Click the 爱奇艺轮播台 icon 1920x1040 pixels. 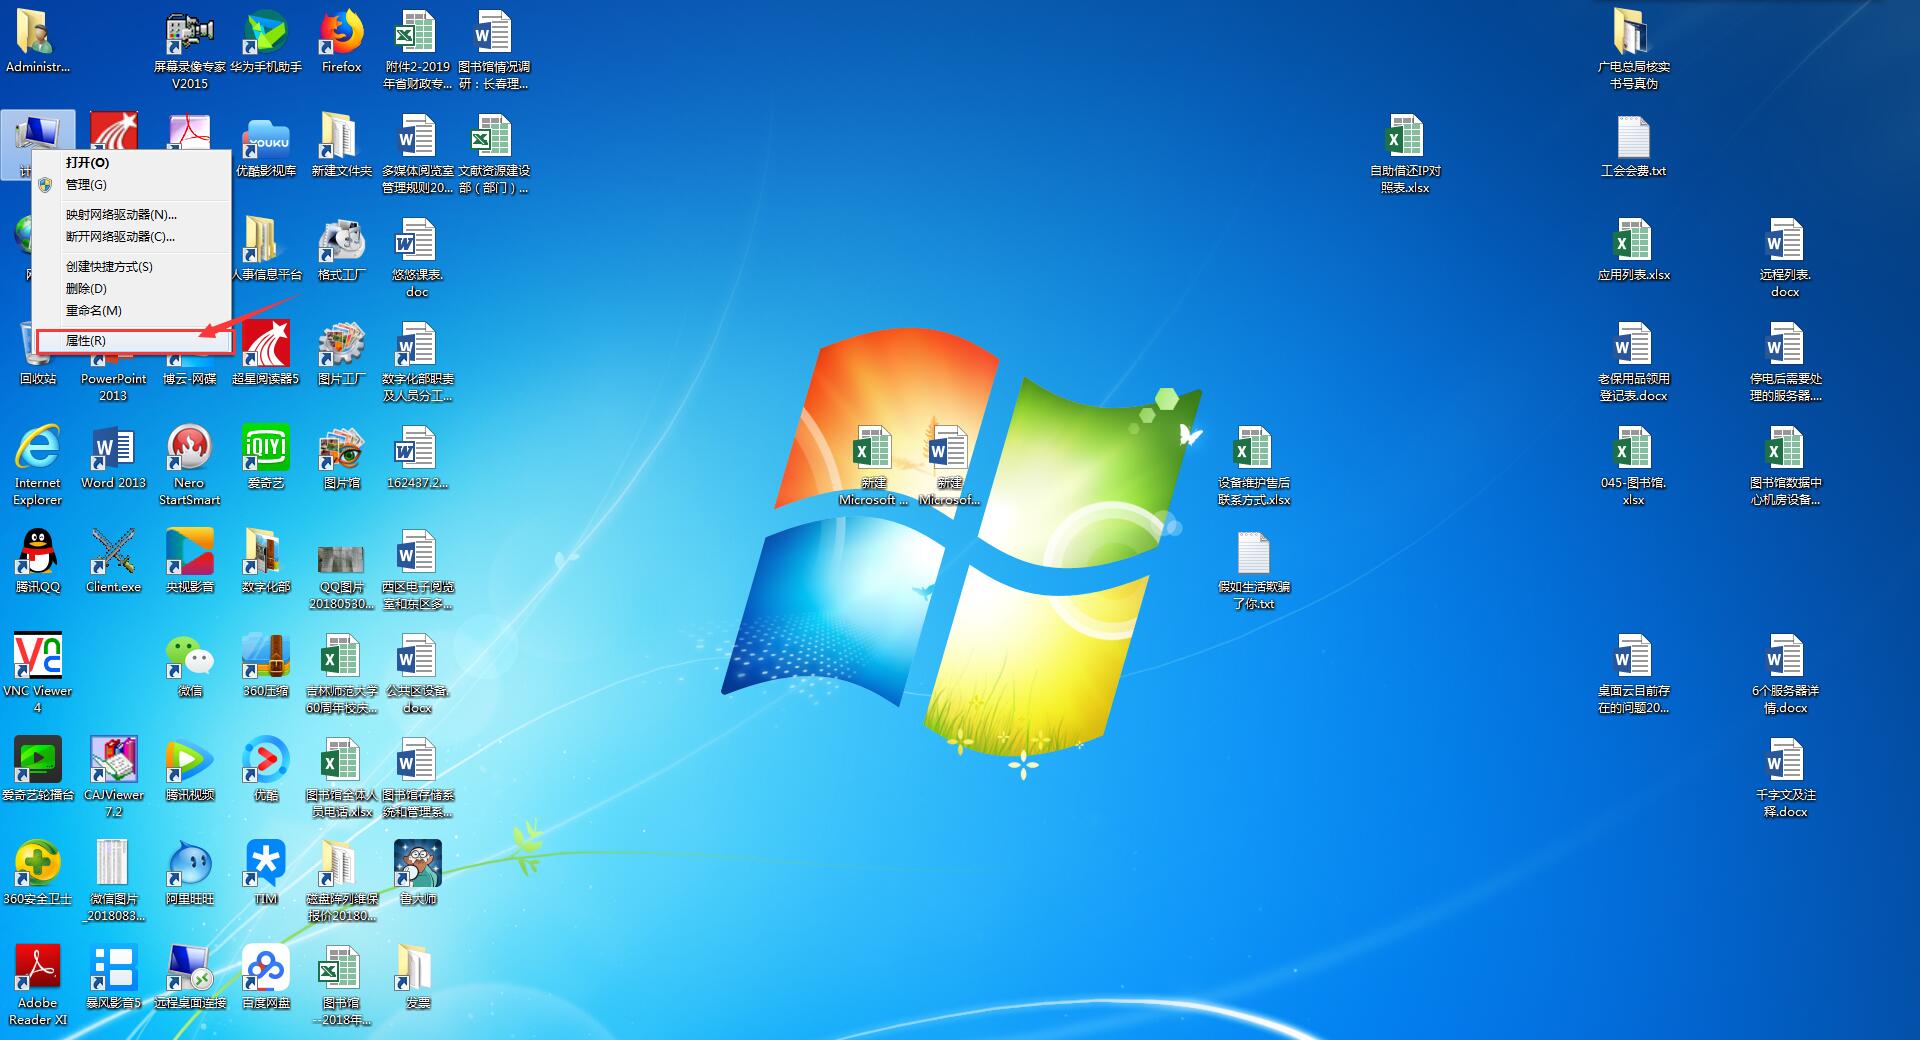38,770
